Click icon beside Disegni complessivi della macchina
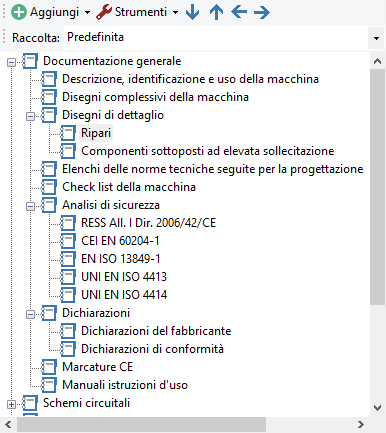This screenshot has width=386, height=433. pyautogui.click(x=49, y=97)
